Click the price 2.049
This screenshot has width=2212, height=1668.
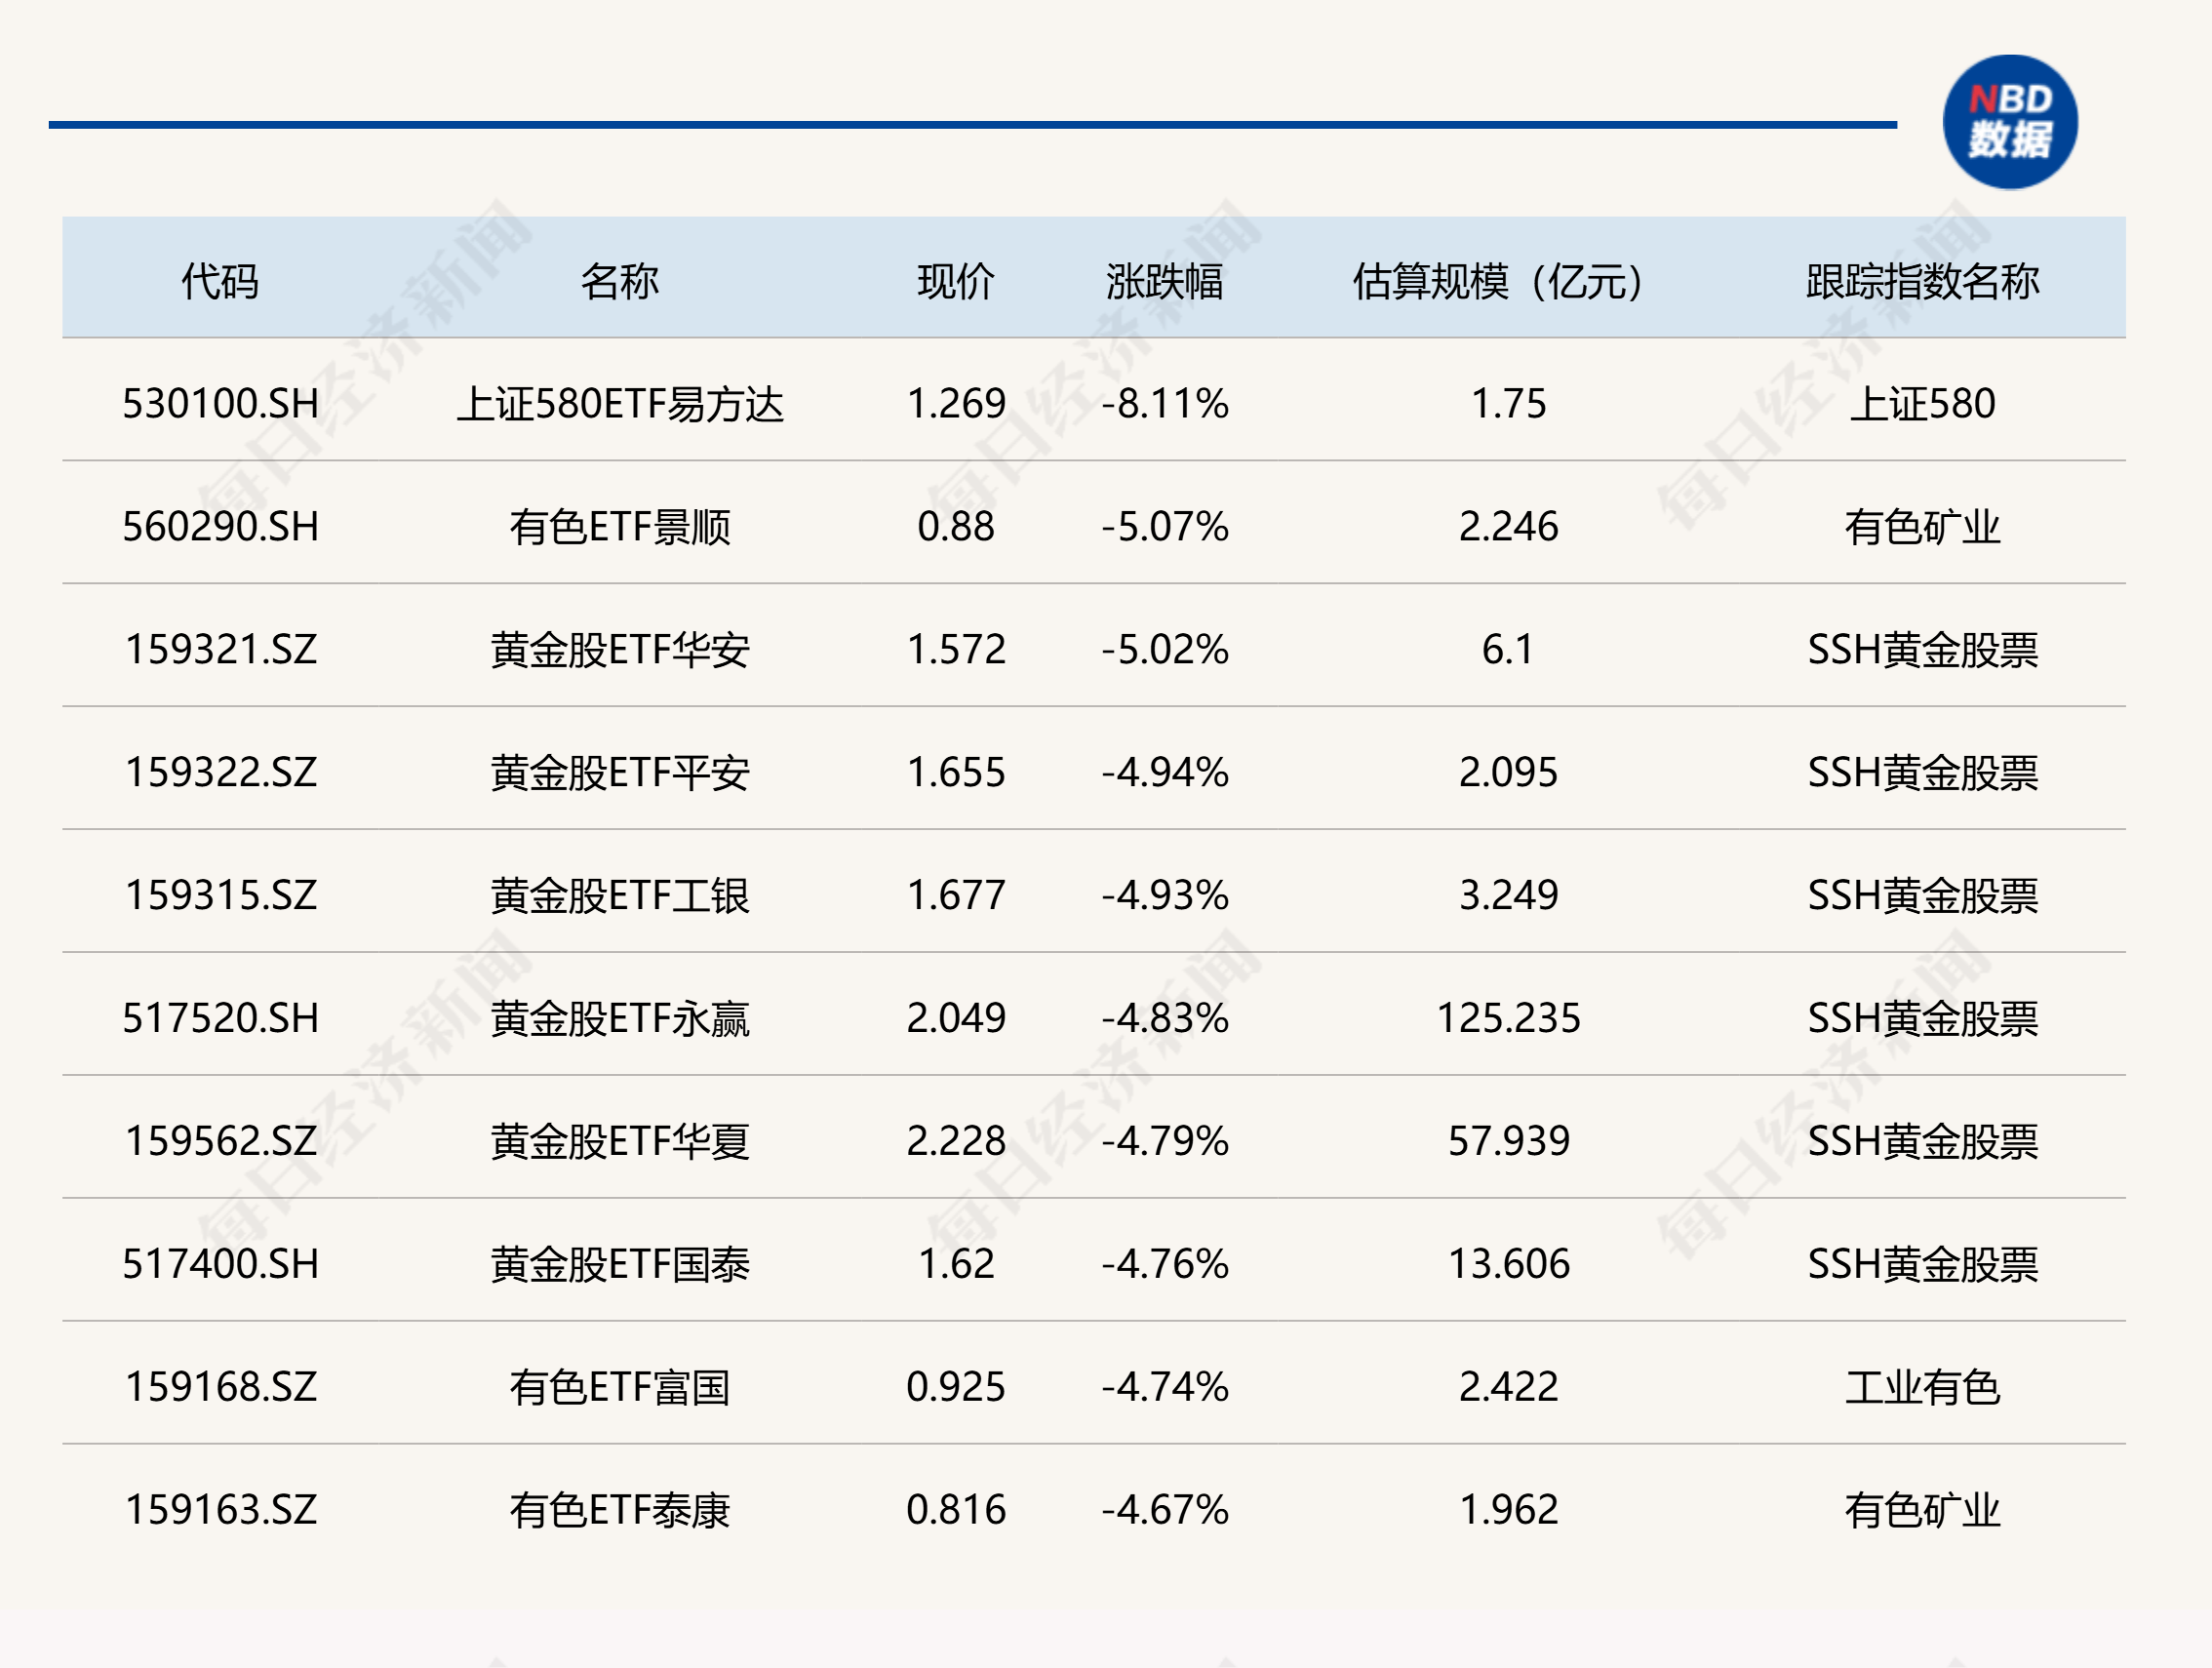(956, 1019)
